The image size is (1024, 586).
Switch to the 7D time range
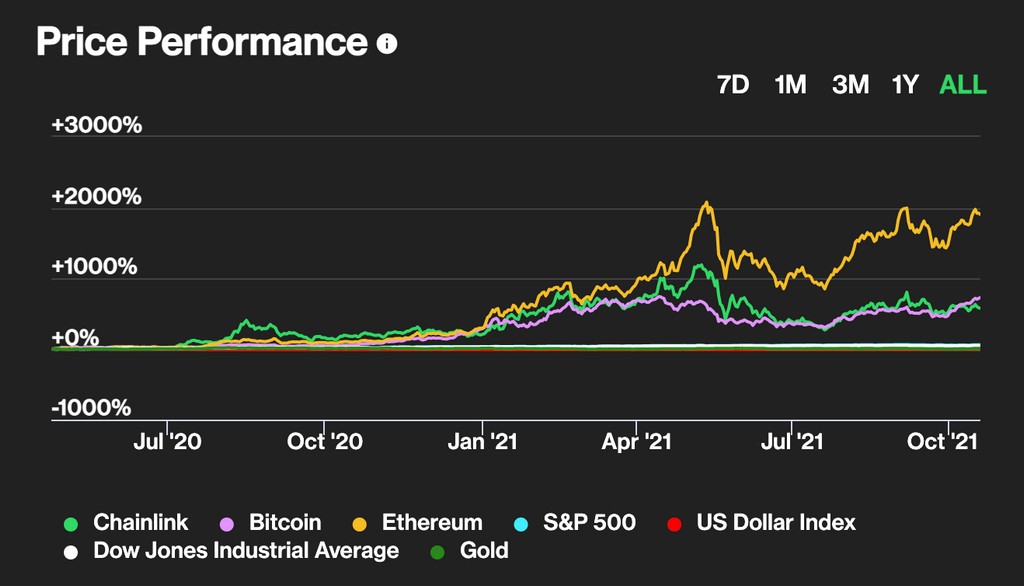click(733, 85)
